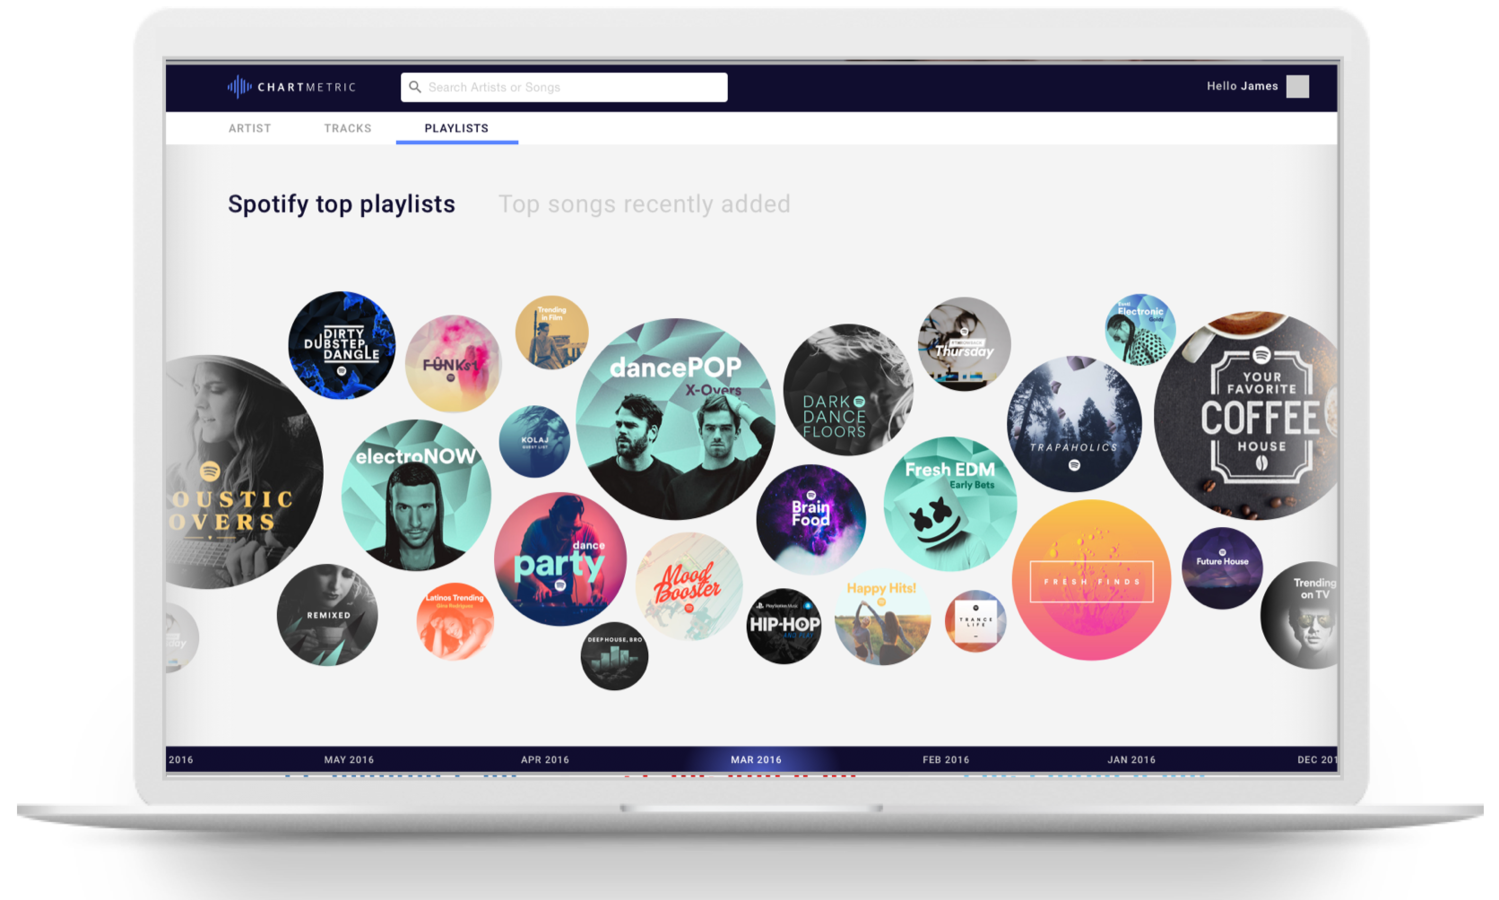
Task: Click the search magnifier icon
Action: point(415,87)
